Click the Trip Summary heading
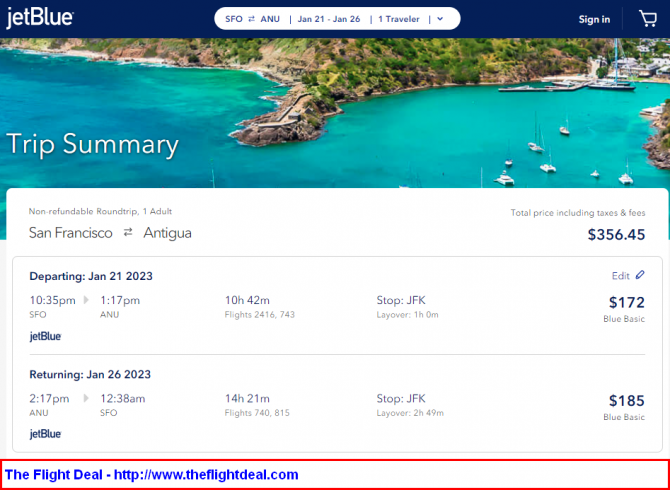Image resolution: width=670 pixels, height=490 pixels. pyautogui.click(x=92, y=144)
